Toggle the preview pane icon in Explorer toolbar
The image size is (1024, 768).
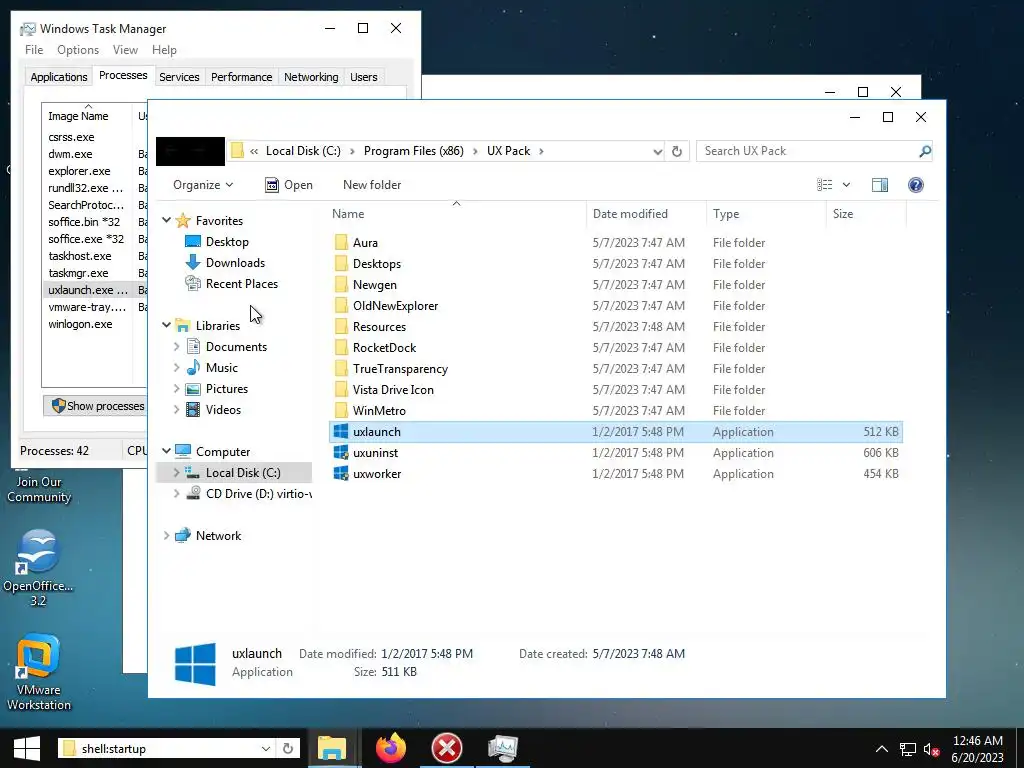pyautogui.click(x=880, y=185)
